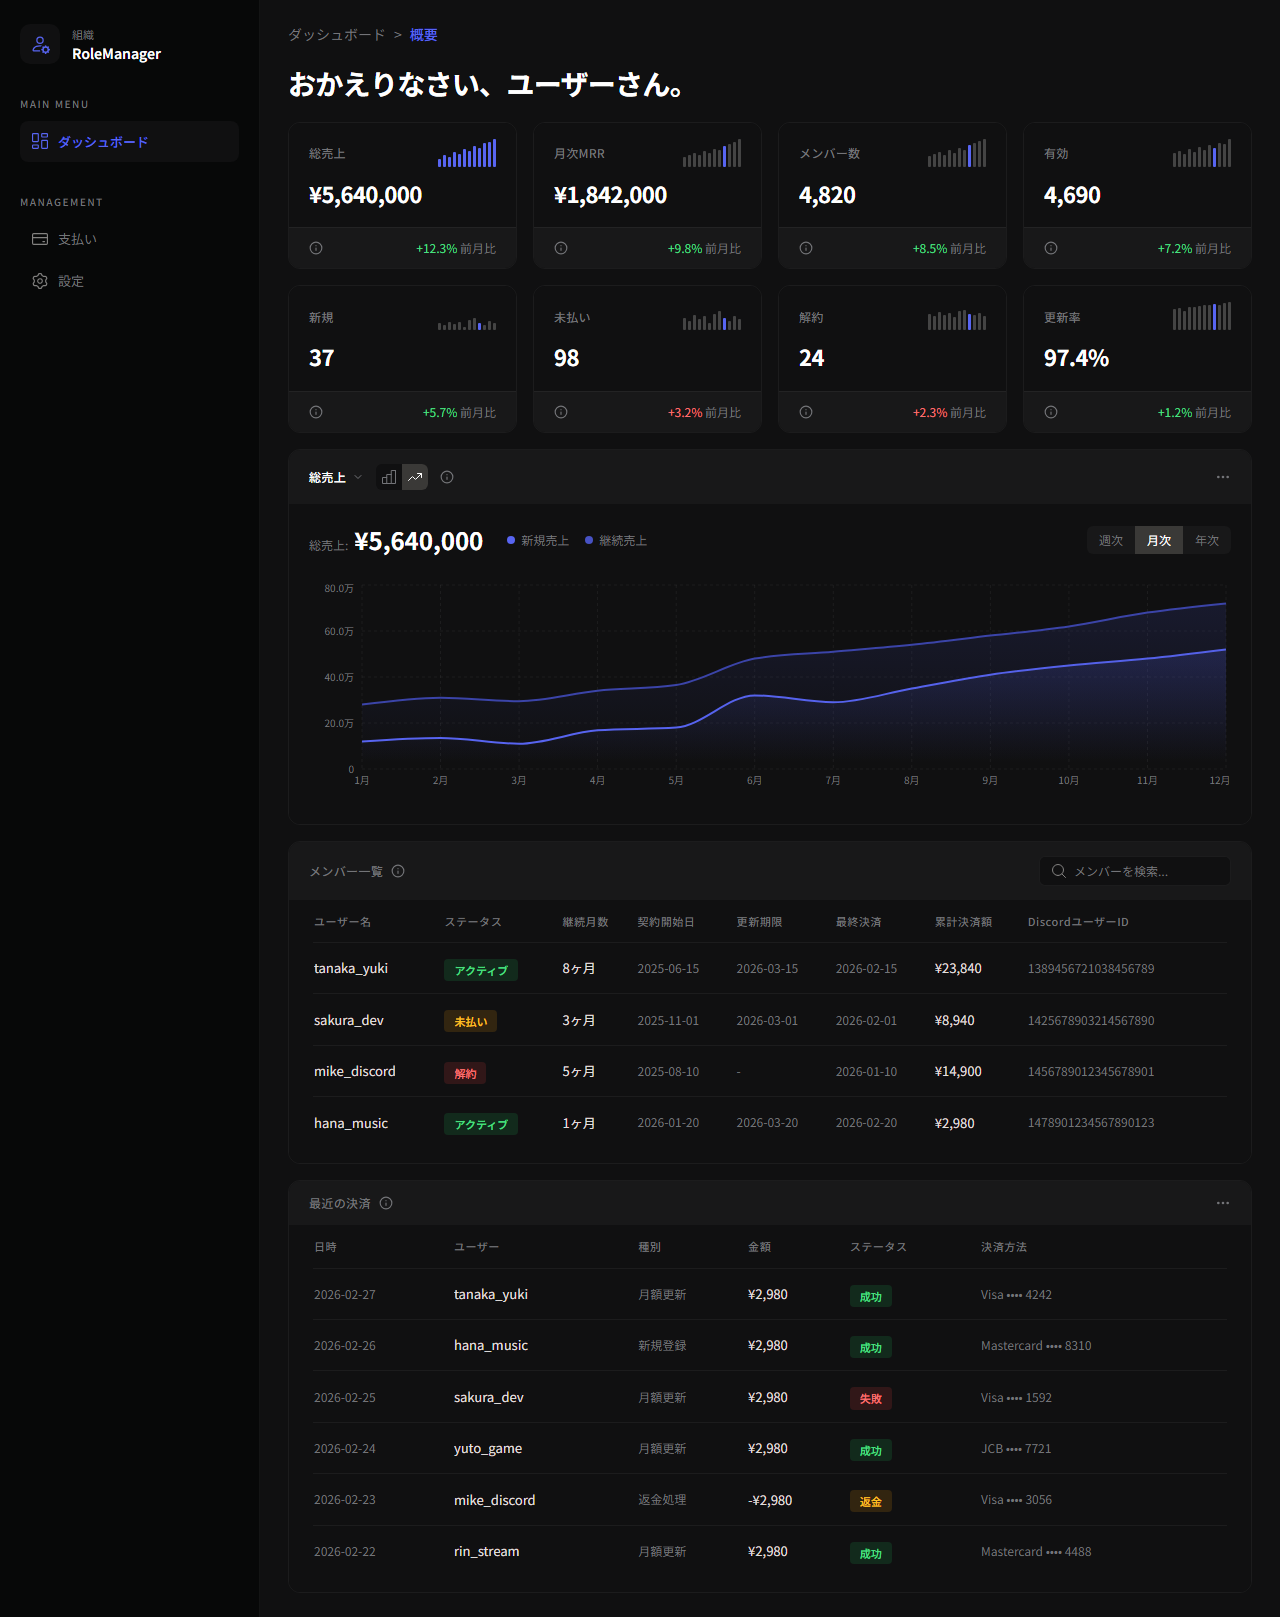Open three-dot menu on 最近の決済 panel
This screenshot has height=1617, width=1280.
click(1222, 1203)
